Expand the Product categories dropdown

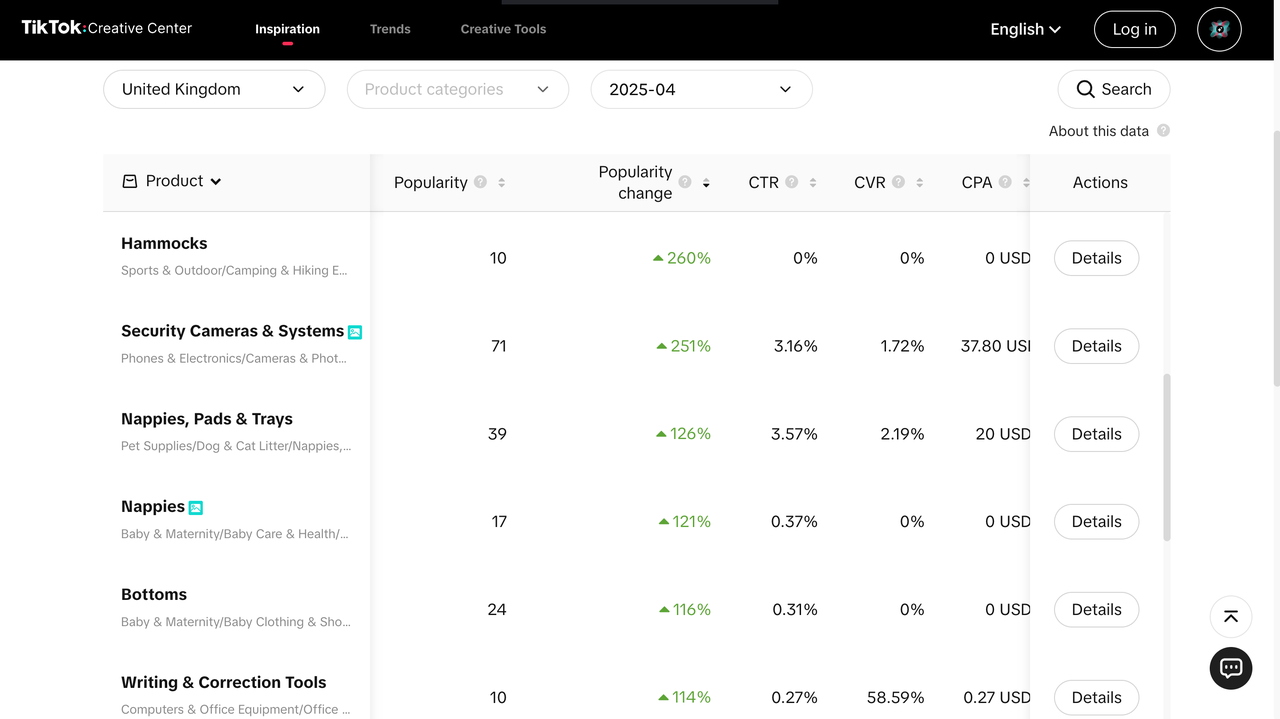tap(457, 89)
